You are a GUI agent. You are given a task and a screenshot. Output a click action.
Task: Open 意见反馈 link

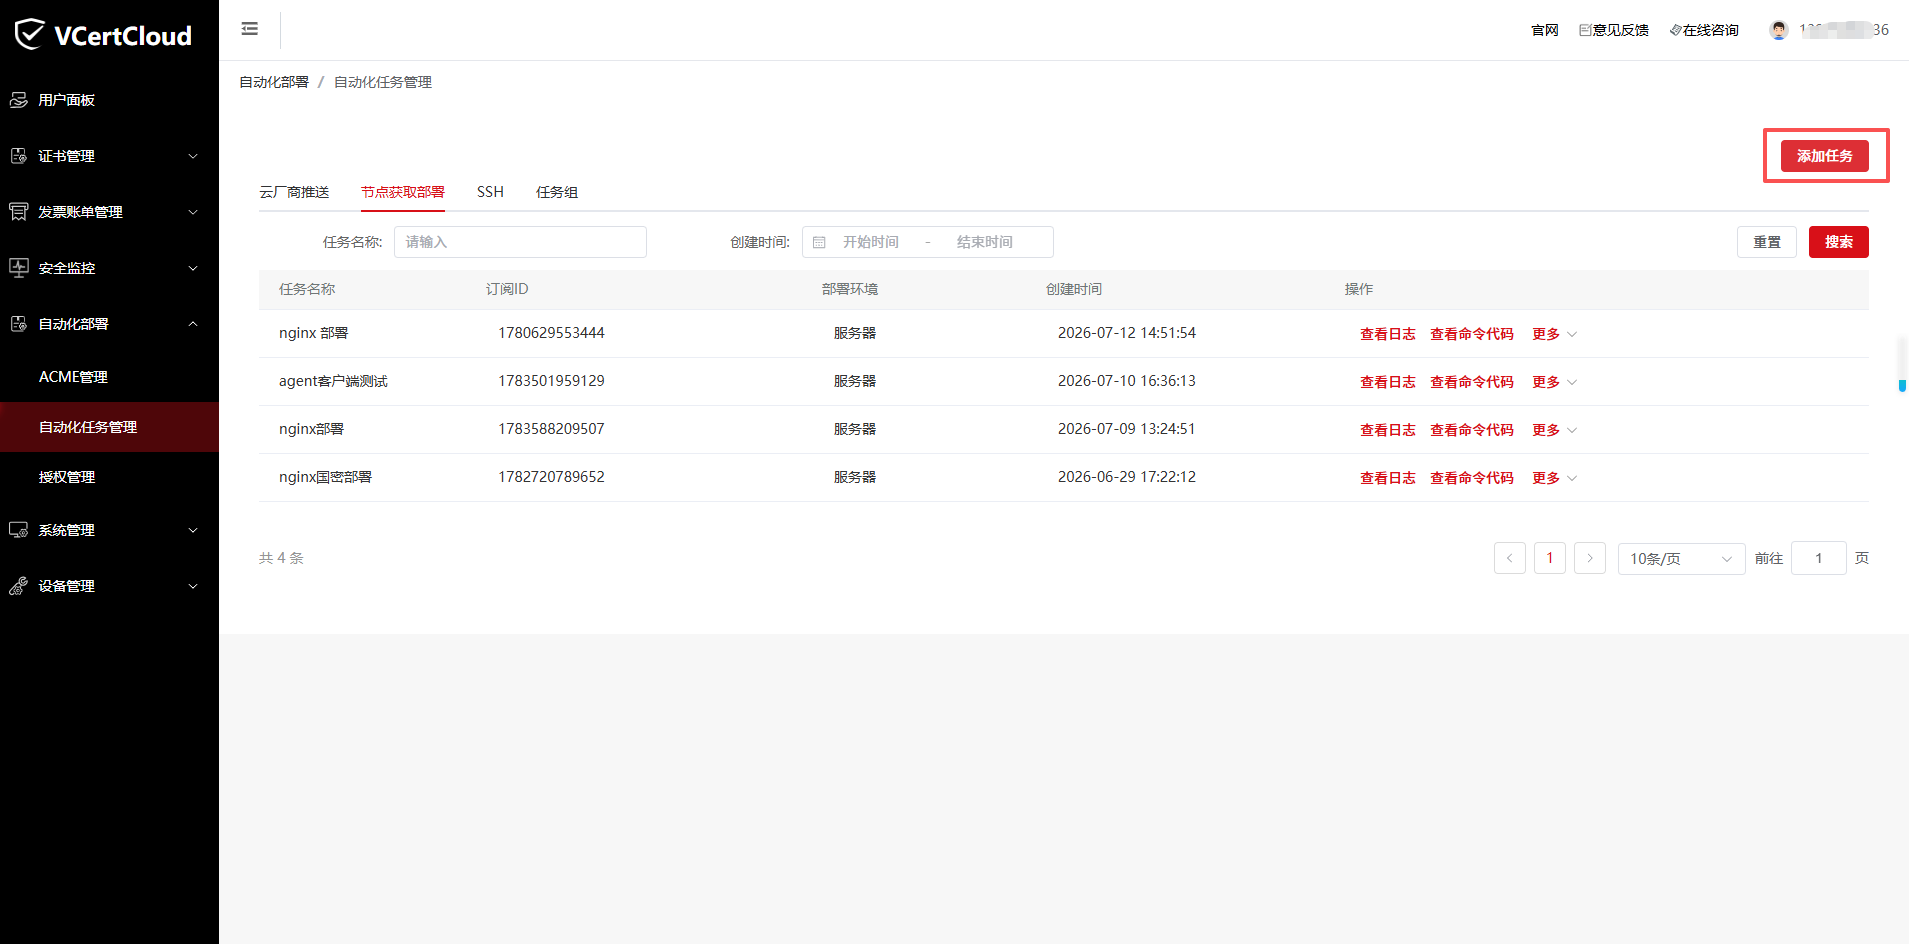[x=1613, y=30]
